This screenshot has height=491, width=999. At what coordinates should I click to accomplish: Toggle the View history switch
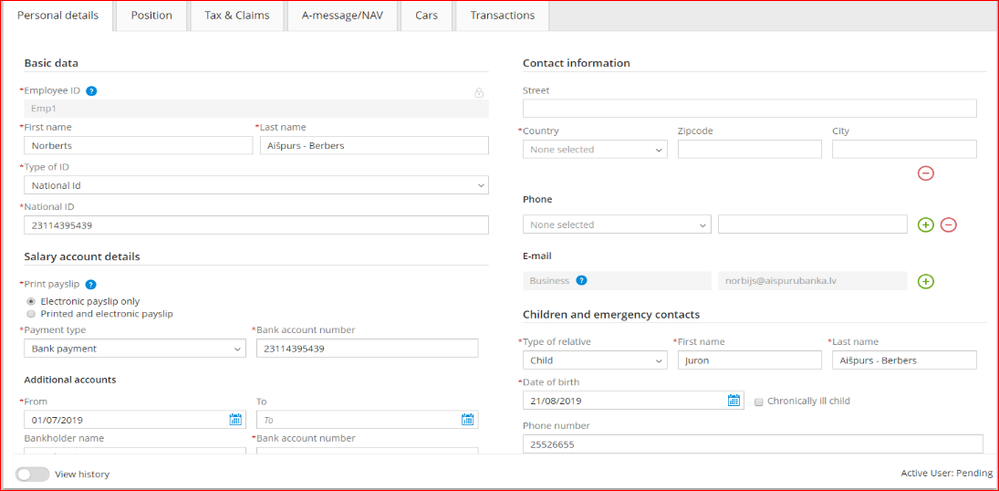pos(32,474)
